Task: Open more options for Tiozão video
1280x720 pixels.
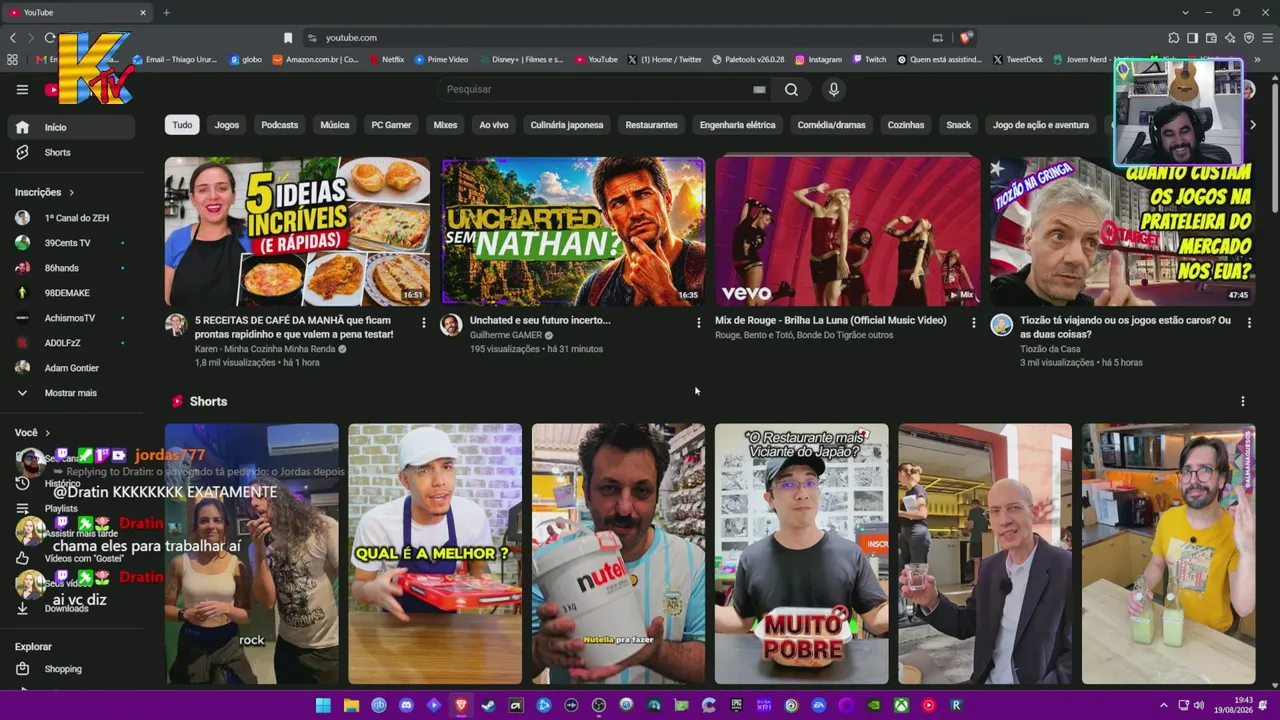Action: coord(1249,323)
